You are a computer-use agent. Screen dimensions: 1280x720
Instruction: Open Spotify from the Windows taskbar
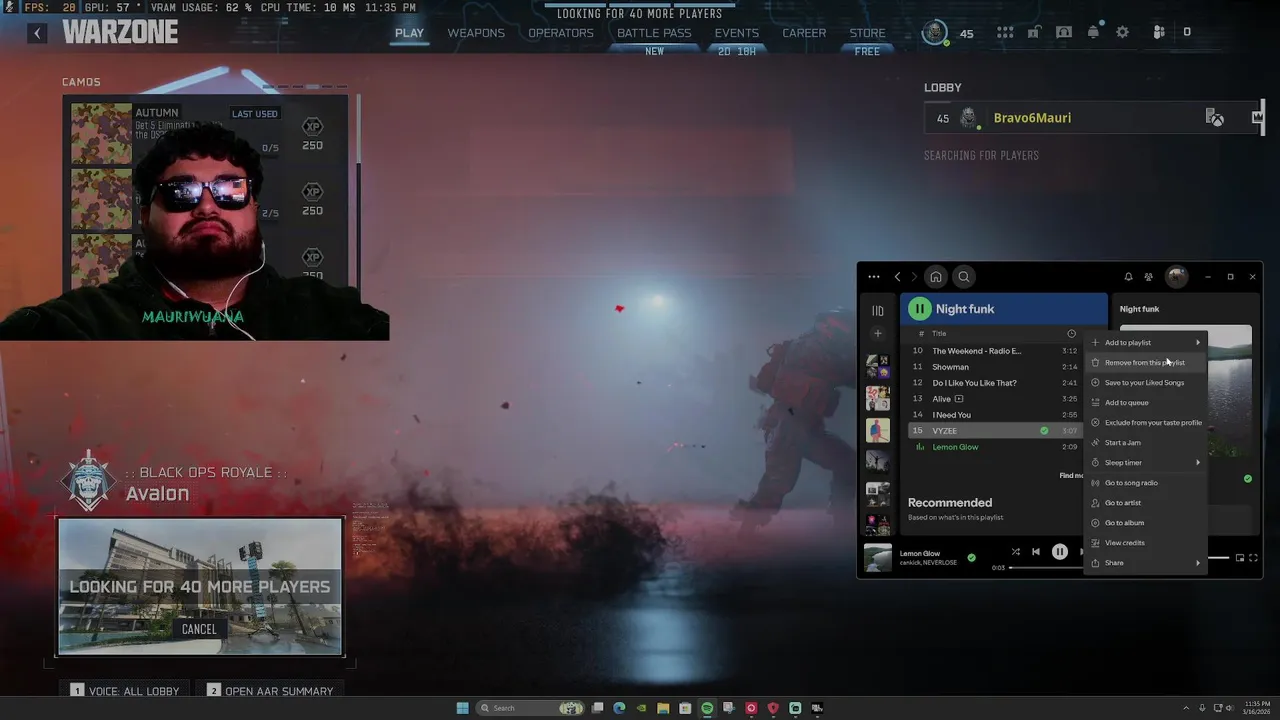click(707, 708)
